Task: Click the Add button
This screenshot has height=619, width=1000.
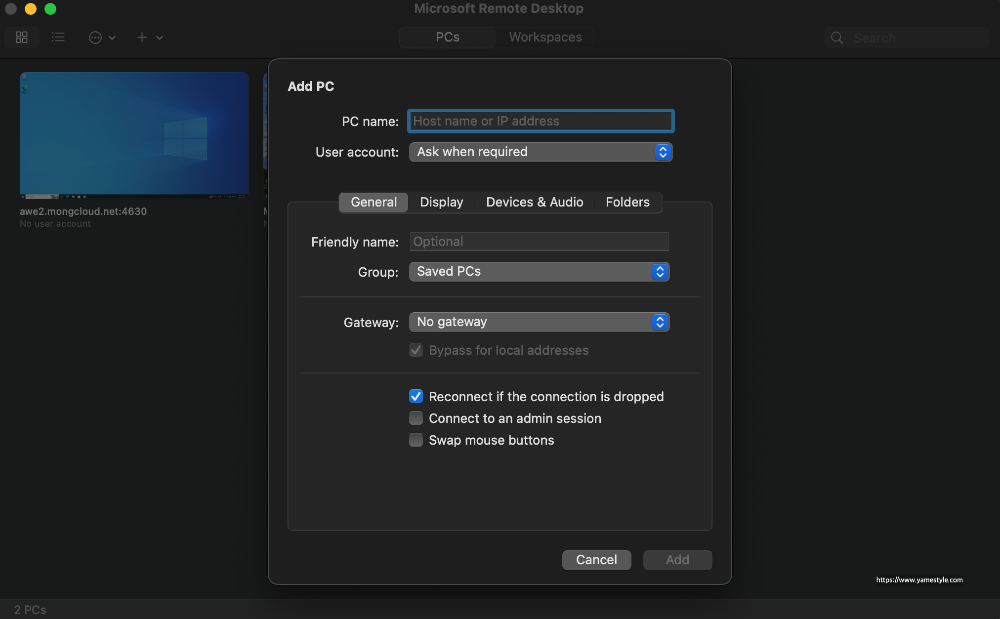Action: (x=677, y=560)
